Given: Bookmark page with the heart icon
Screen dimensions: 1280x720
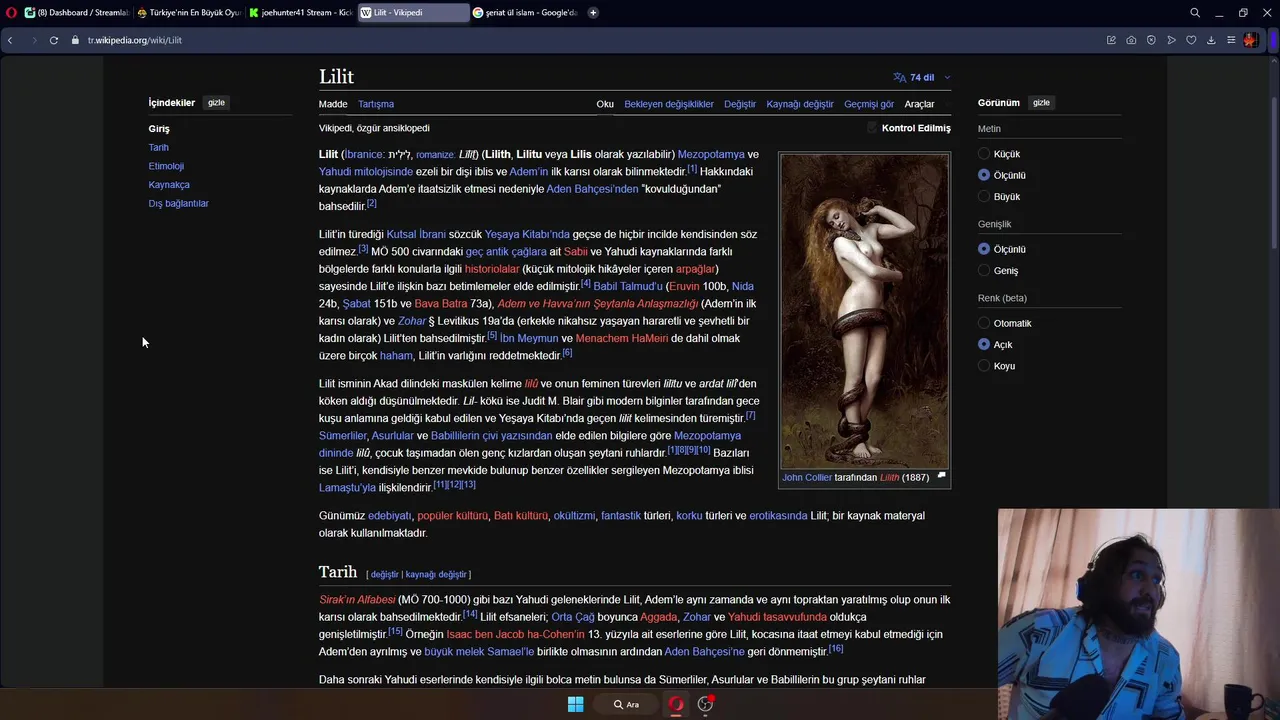Looking at the screenshot, I should (1191, 40).
